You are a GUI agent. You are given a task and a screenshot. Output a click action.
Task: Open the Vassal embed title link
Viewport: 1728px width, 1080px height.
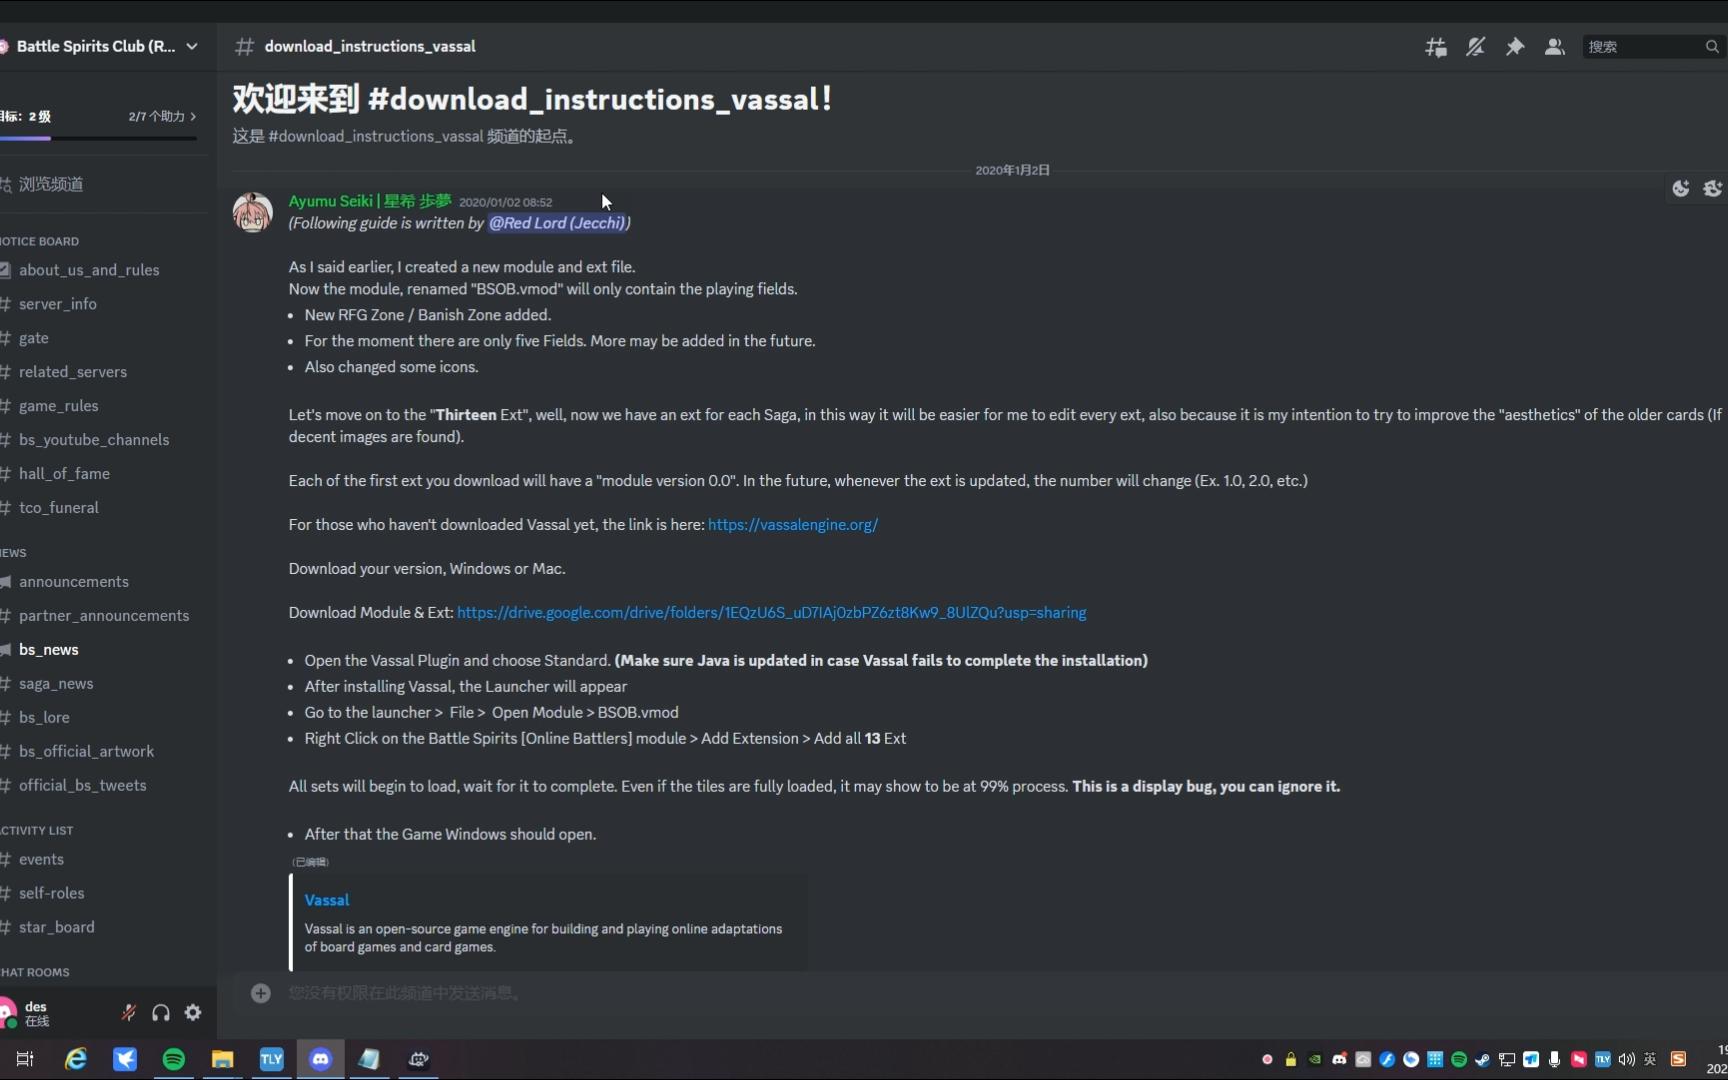pos(327,900)
